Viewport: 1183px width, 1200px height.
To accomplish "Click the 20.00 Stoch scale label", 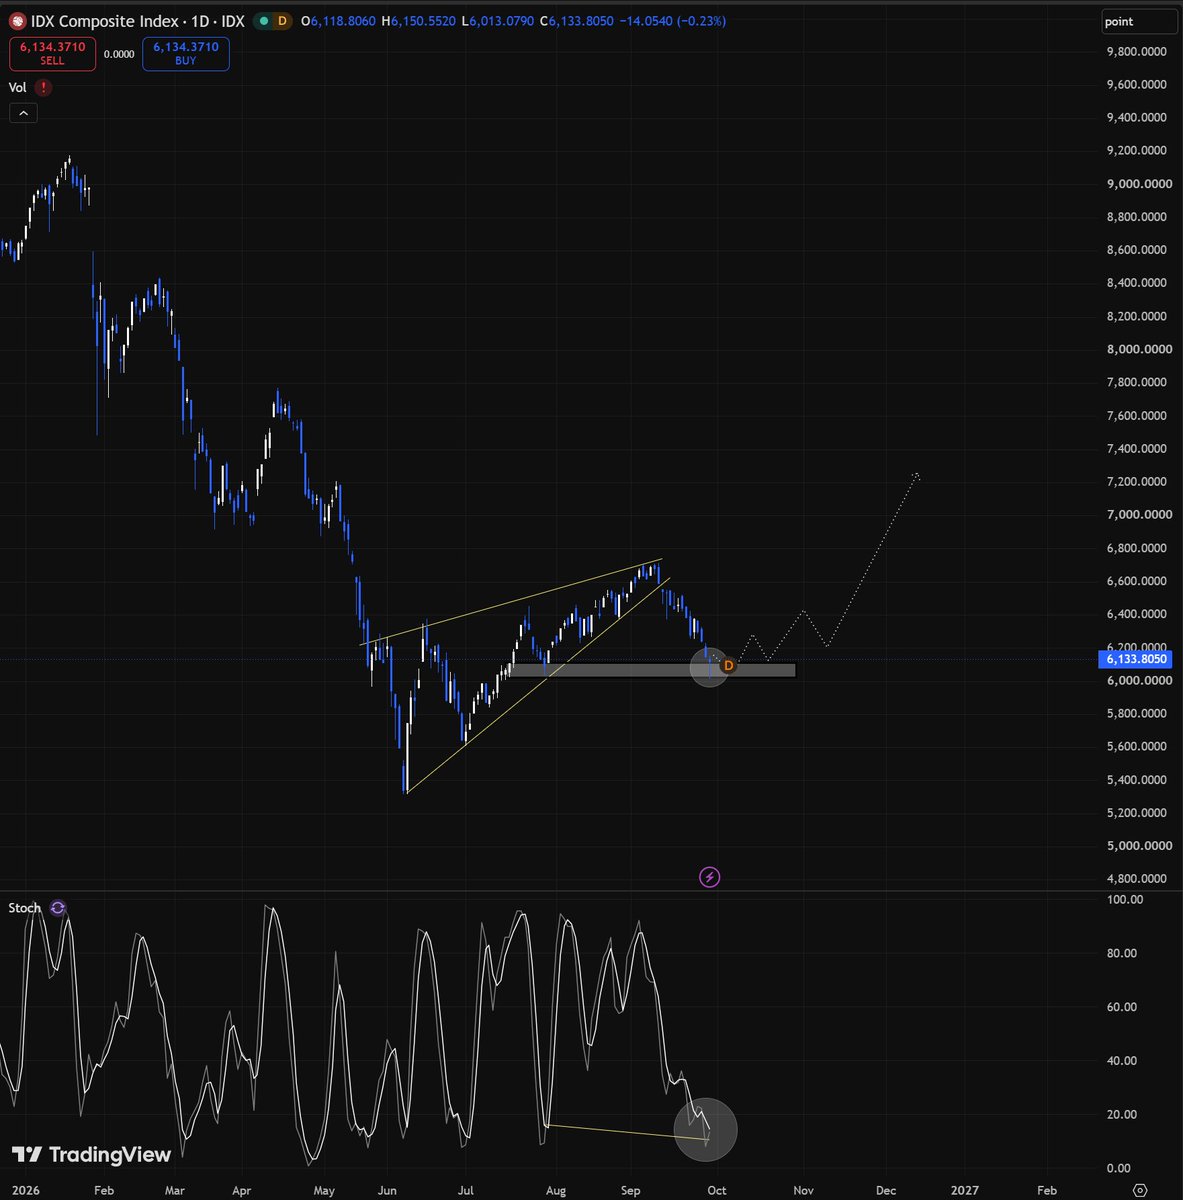I will [x=1122, y=1115].
